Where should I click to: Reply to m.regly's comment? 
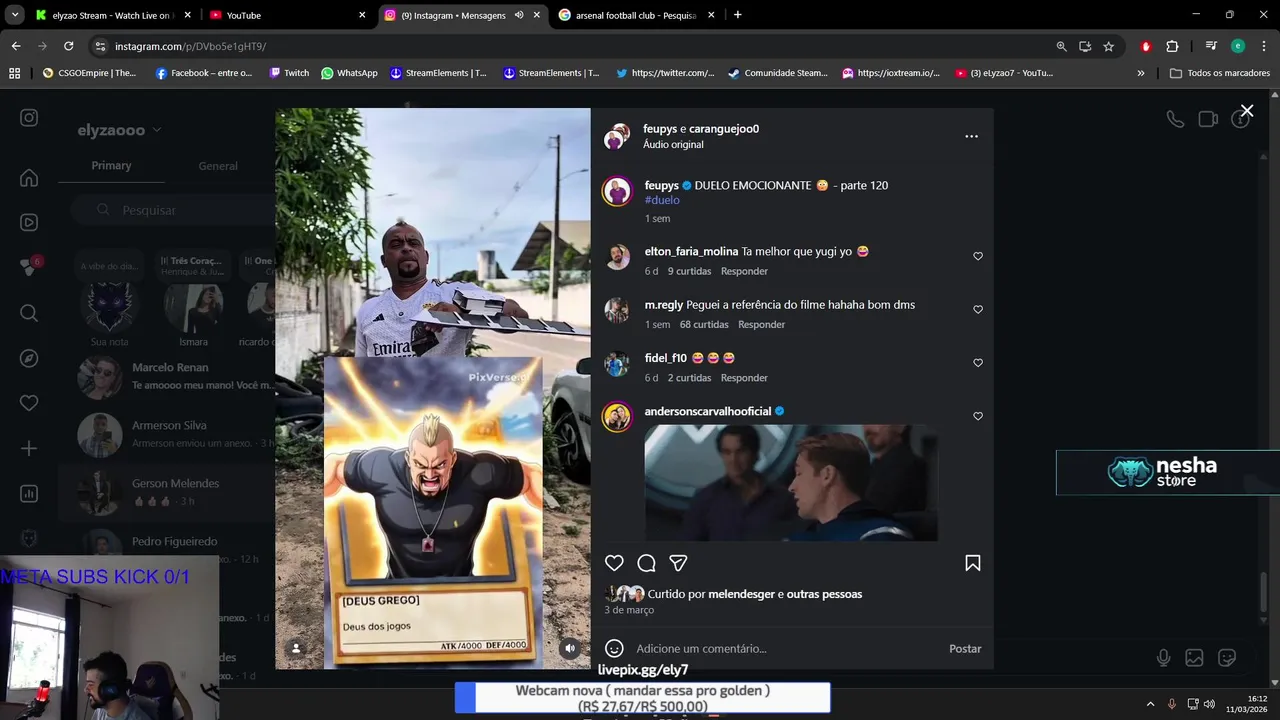(761, 324)
